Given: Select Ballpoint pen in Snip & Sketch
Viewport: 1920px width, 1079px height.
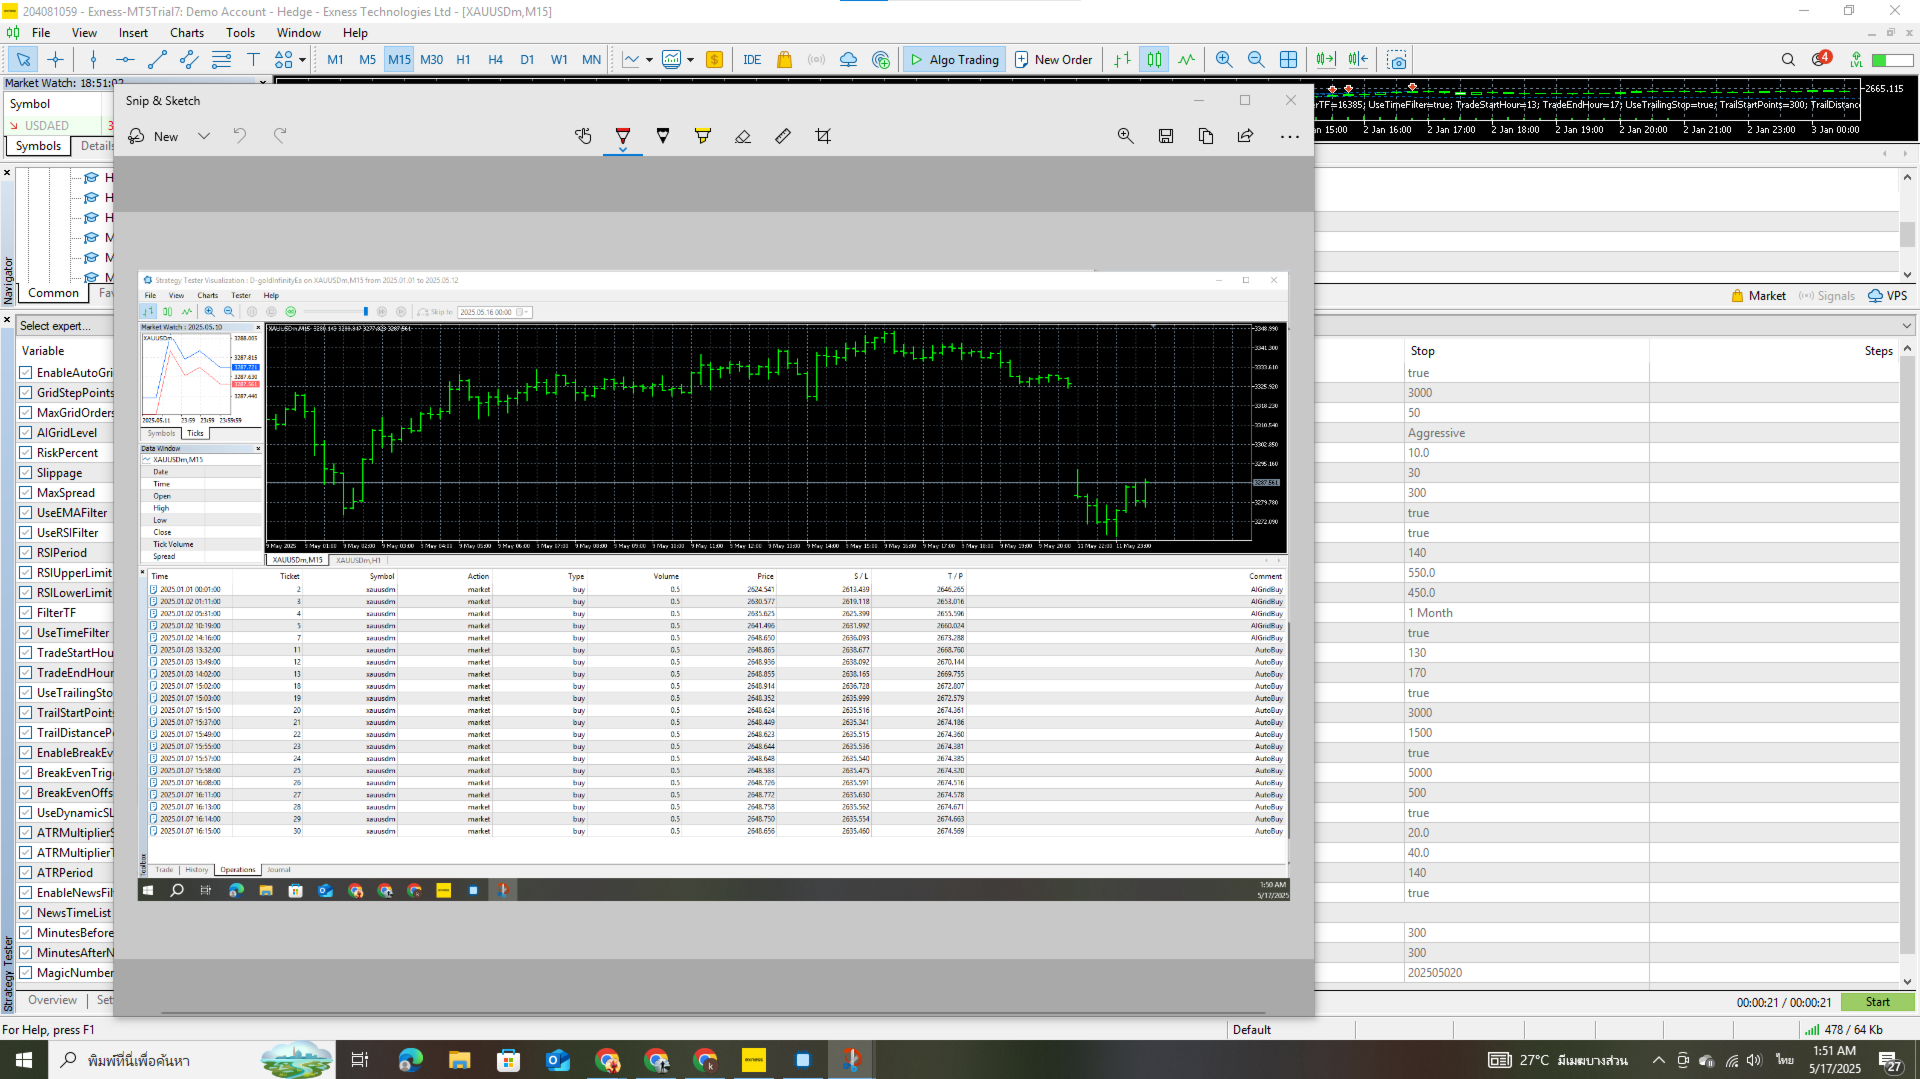Looking at the screenshot, I should pyautogui.click(x=623, y=136).
